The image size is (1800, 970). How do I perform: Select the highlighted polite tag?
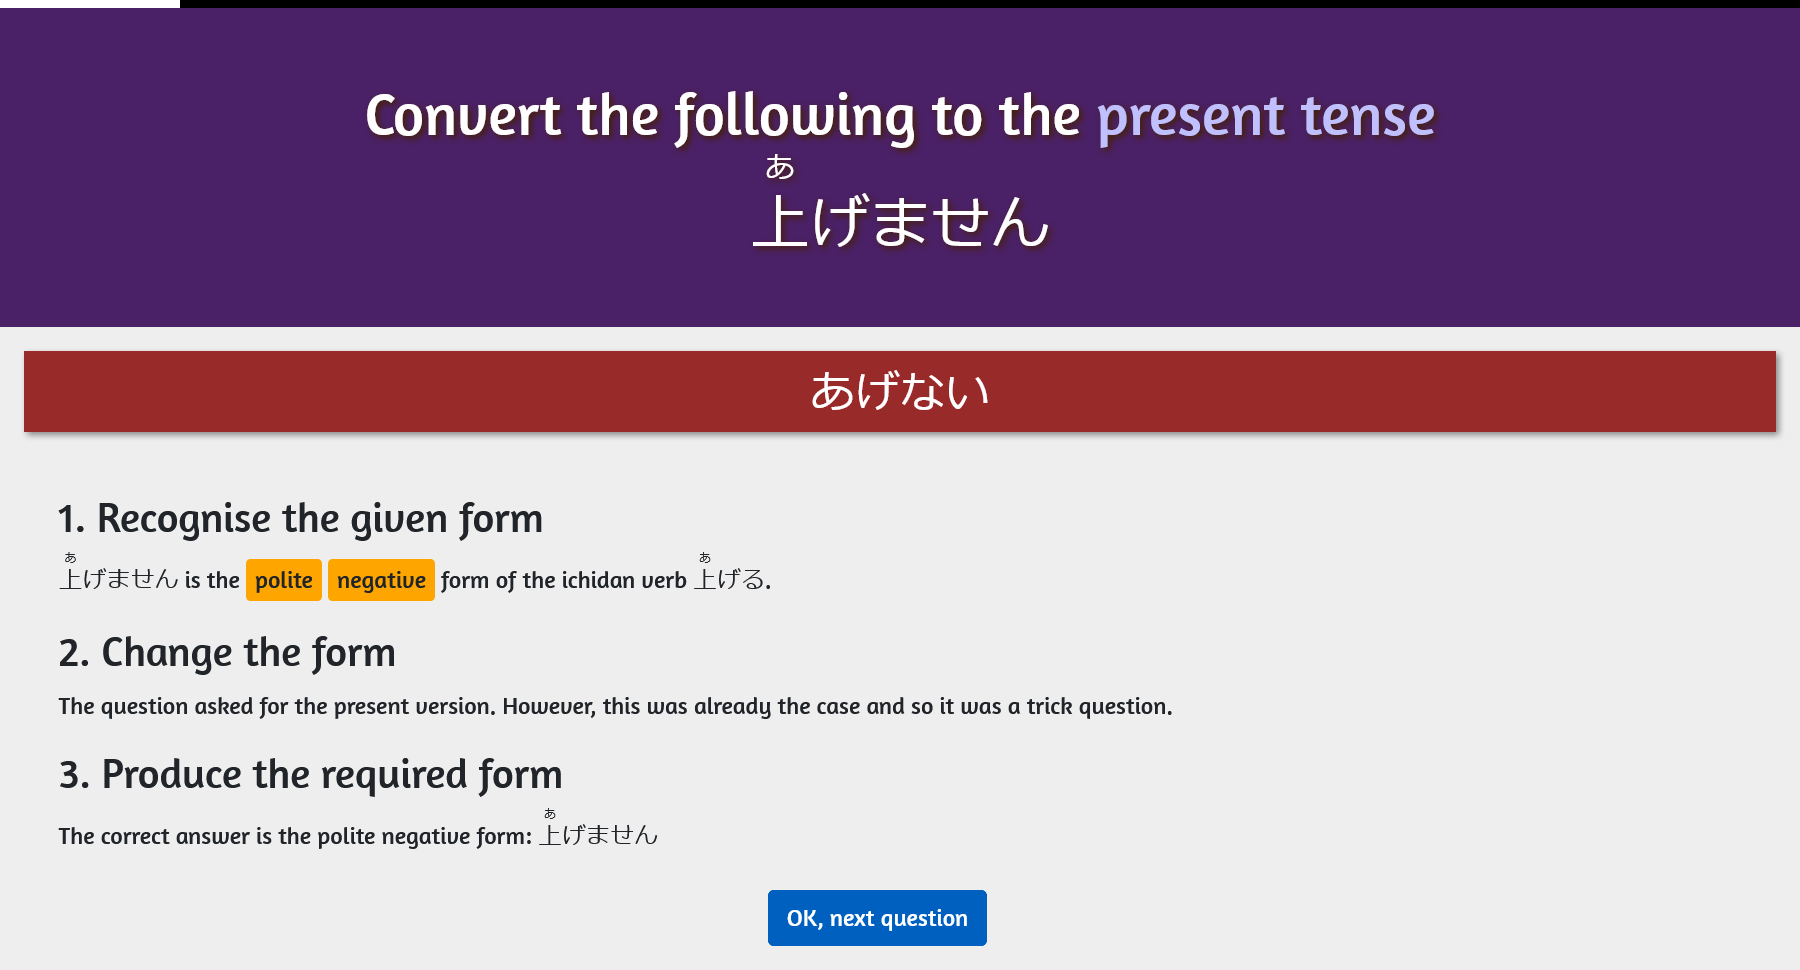(x=283, y=580)
